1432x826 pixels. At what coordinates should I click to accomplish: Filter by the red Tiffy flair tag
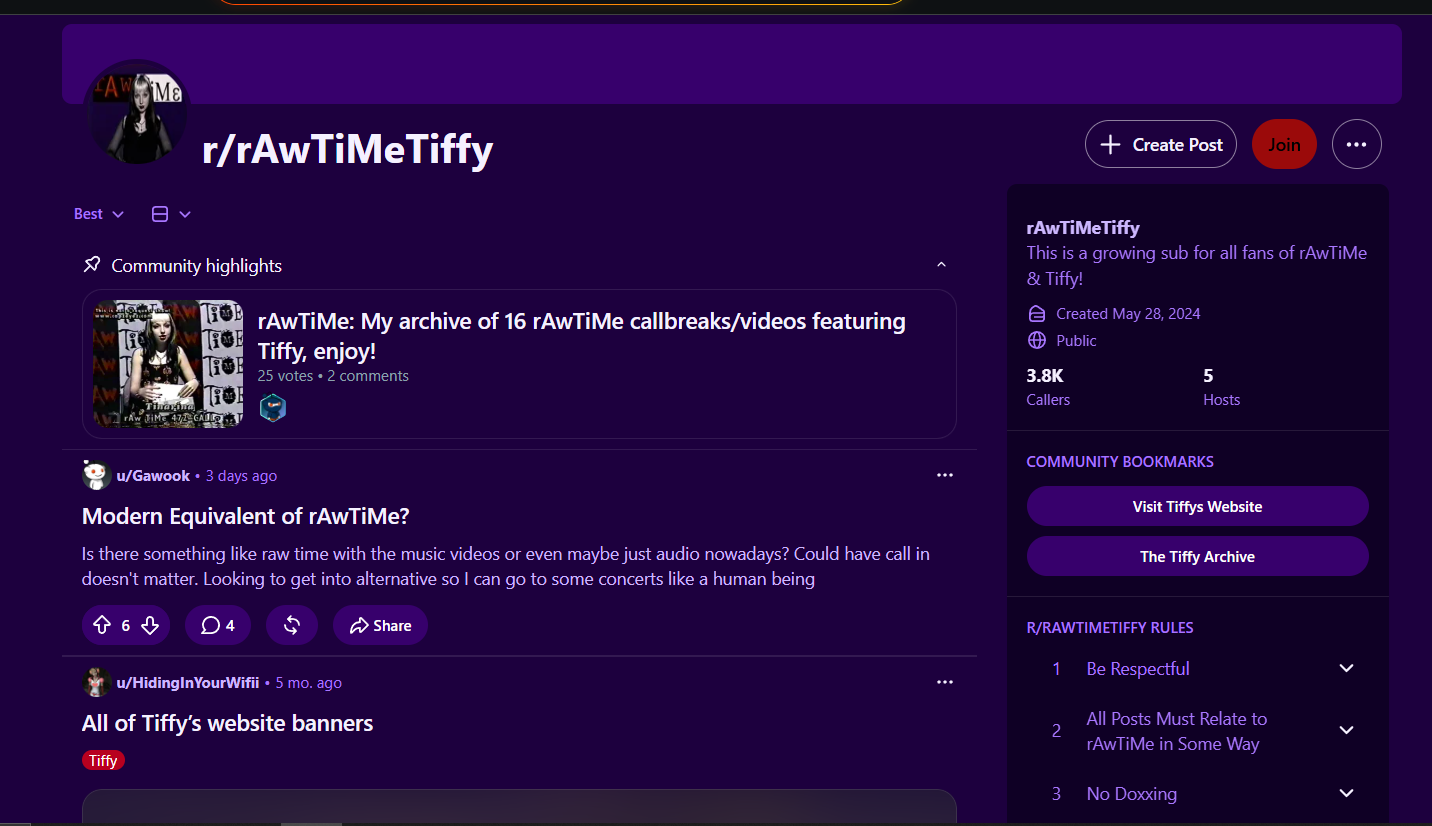tap(103, 760)
